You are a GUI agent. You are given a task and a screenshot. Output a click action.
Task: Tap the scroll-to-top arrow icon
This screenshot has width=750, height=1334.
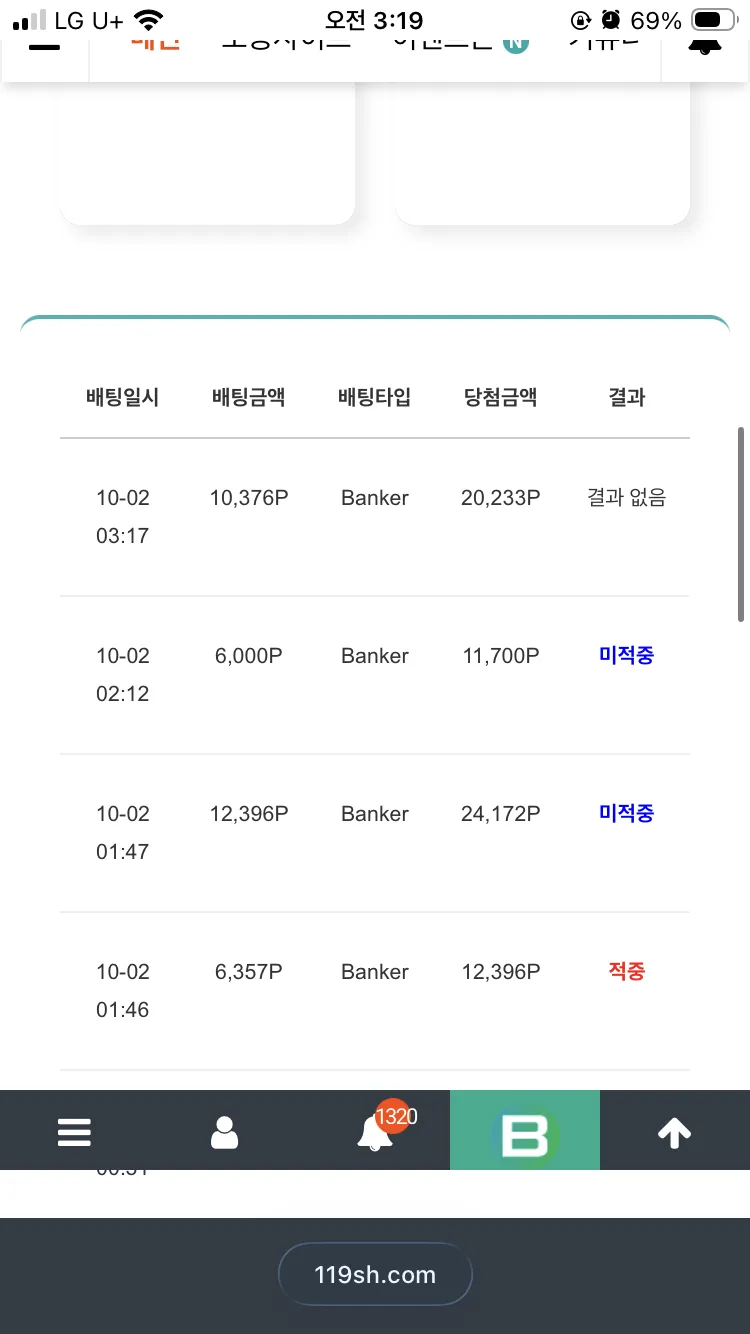point(674,1131)
